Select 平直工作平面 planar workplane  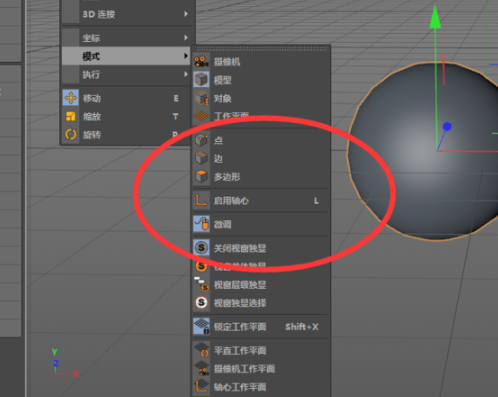click(x=261, y=350)
